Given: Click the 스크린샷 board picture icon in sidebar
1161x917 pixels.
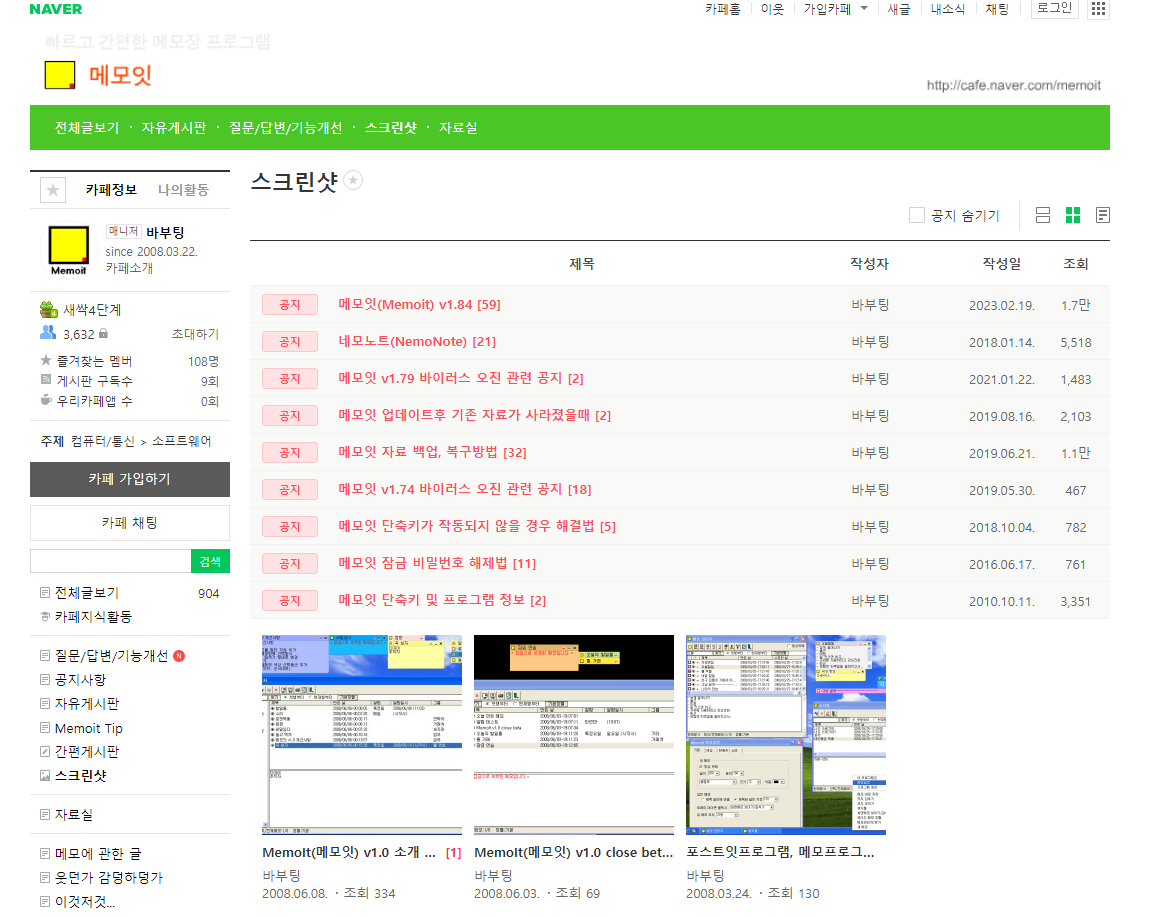Looking at the screenshot, I should [x=45, y=776].
